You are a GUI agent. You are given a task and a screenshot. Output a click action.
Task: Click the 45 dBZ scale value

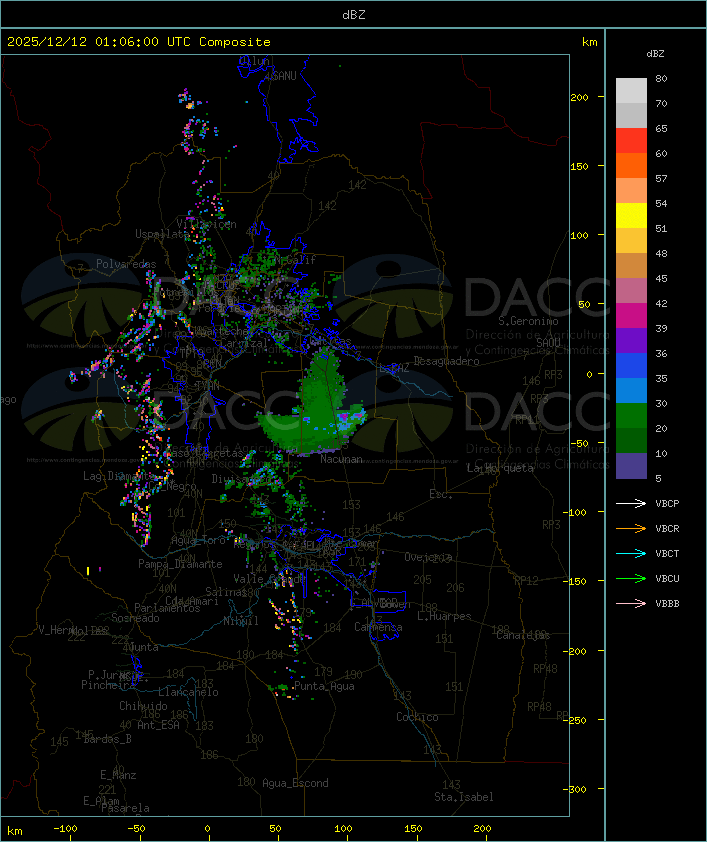click(661, 278)
